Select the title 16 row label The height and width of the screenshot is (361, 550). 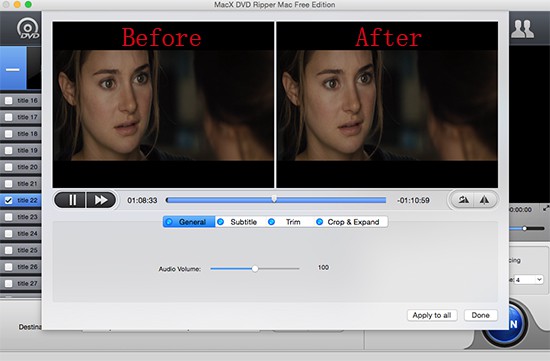pos(27,101)
